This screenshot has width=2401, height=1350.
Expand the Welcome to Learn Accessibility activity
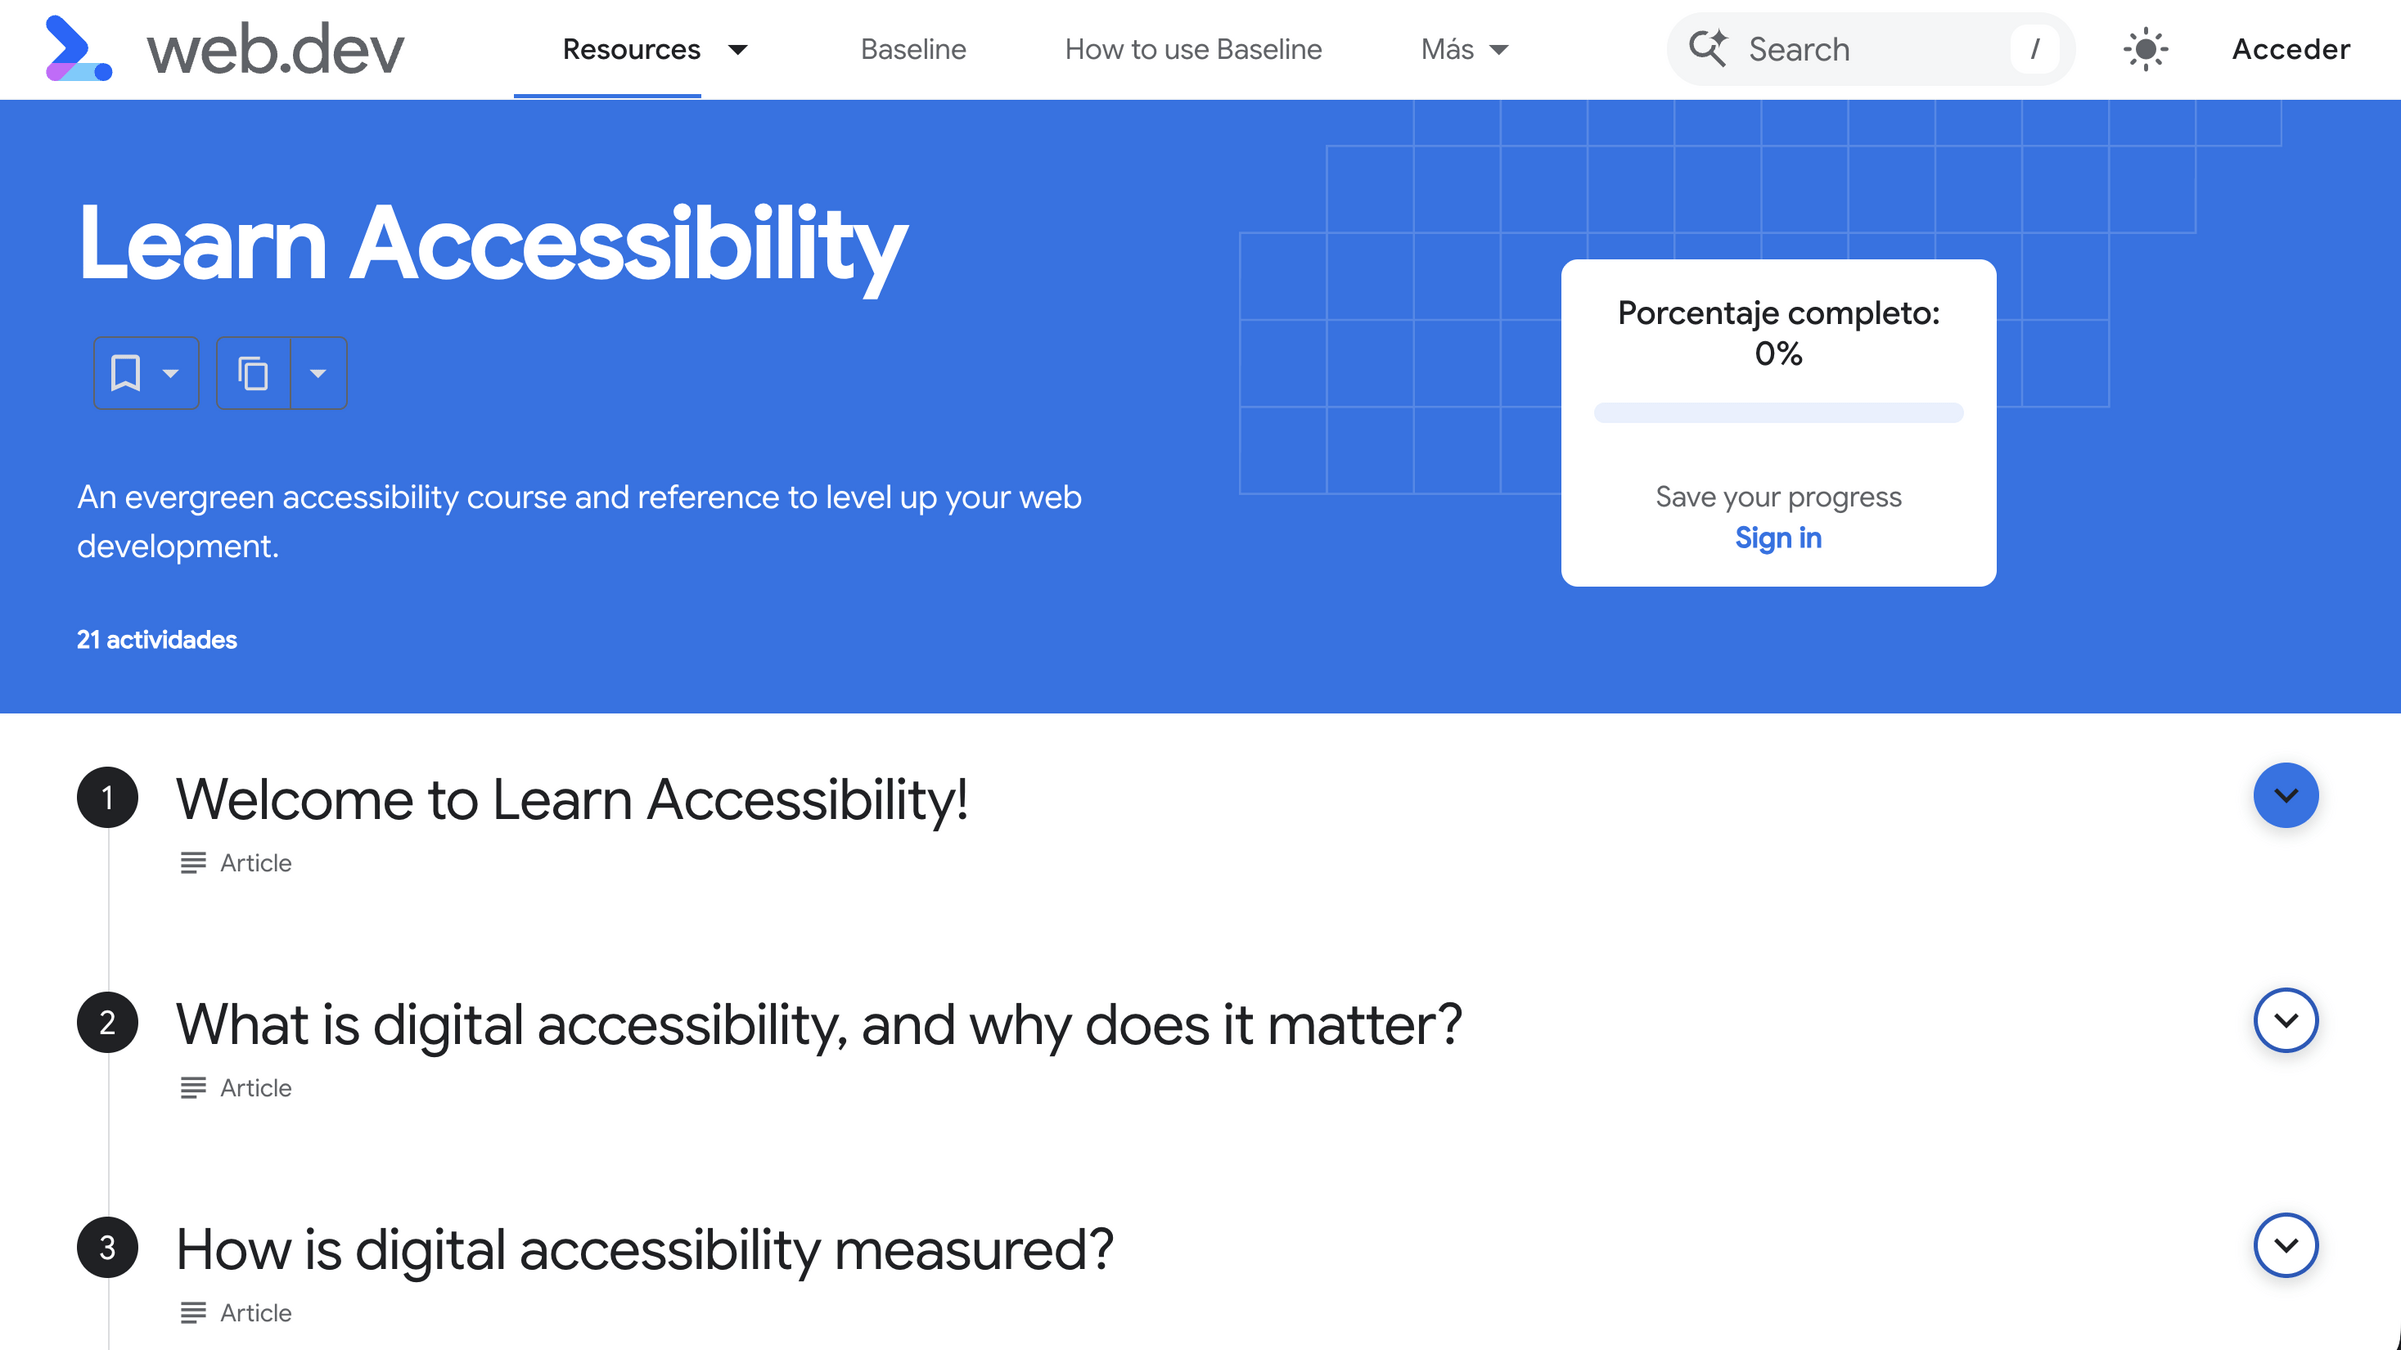click(2285, 795)
